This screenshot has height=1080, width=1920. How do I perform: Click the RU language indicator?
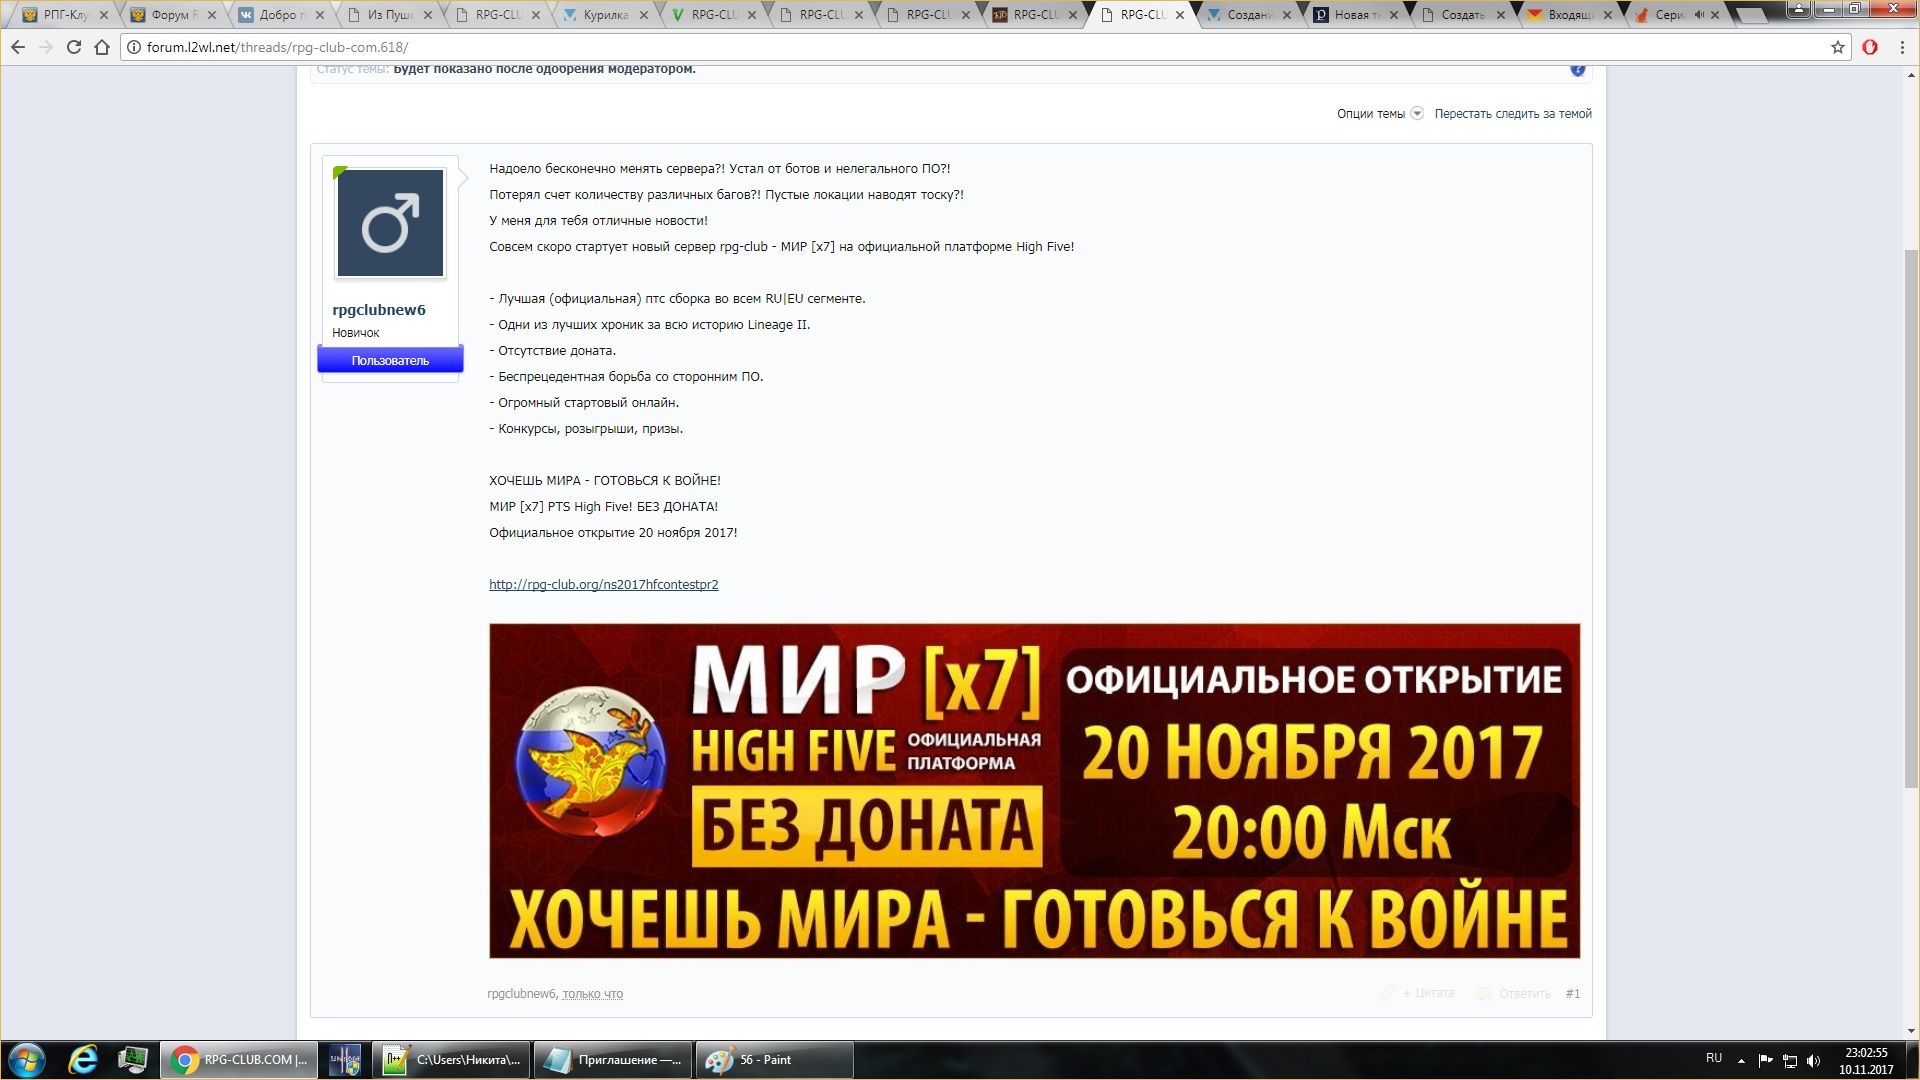click(1714, 1058)
